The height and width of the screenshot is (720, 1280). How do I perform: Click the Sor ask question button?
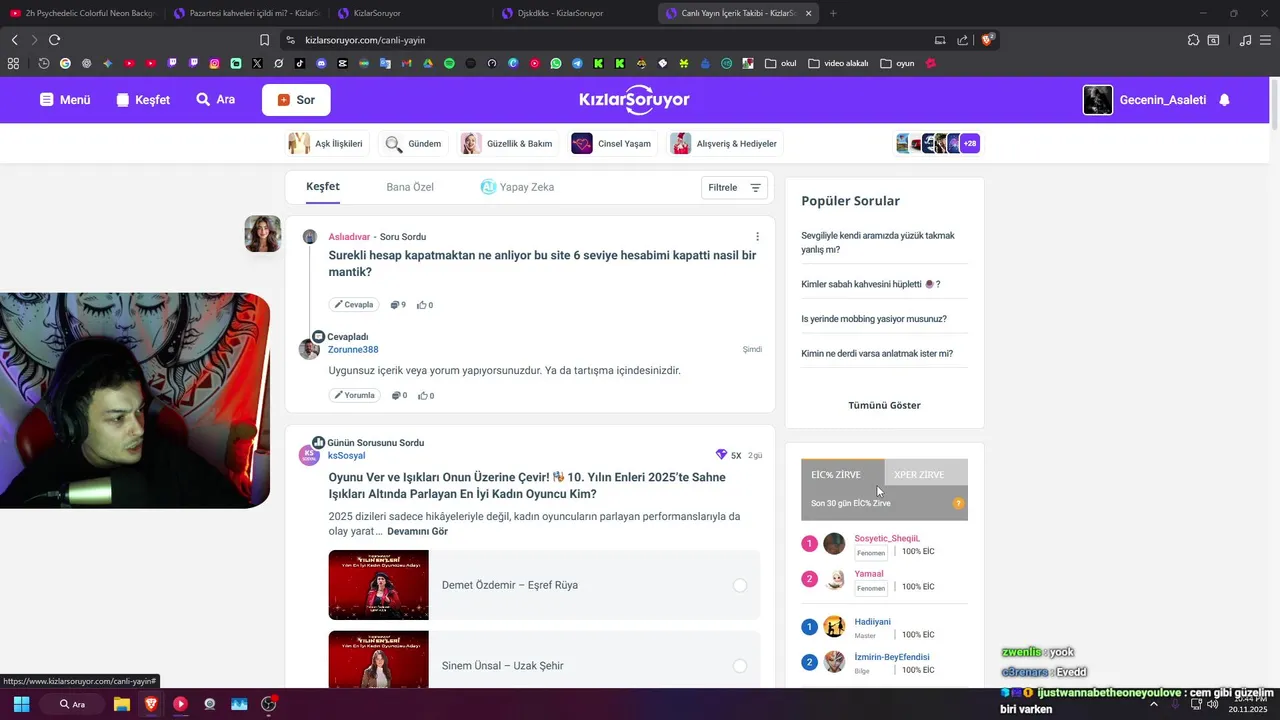296,100
